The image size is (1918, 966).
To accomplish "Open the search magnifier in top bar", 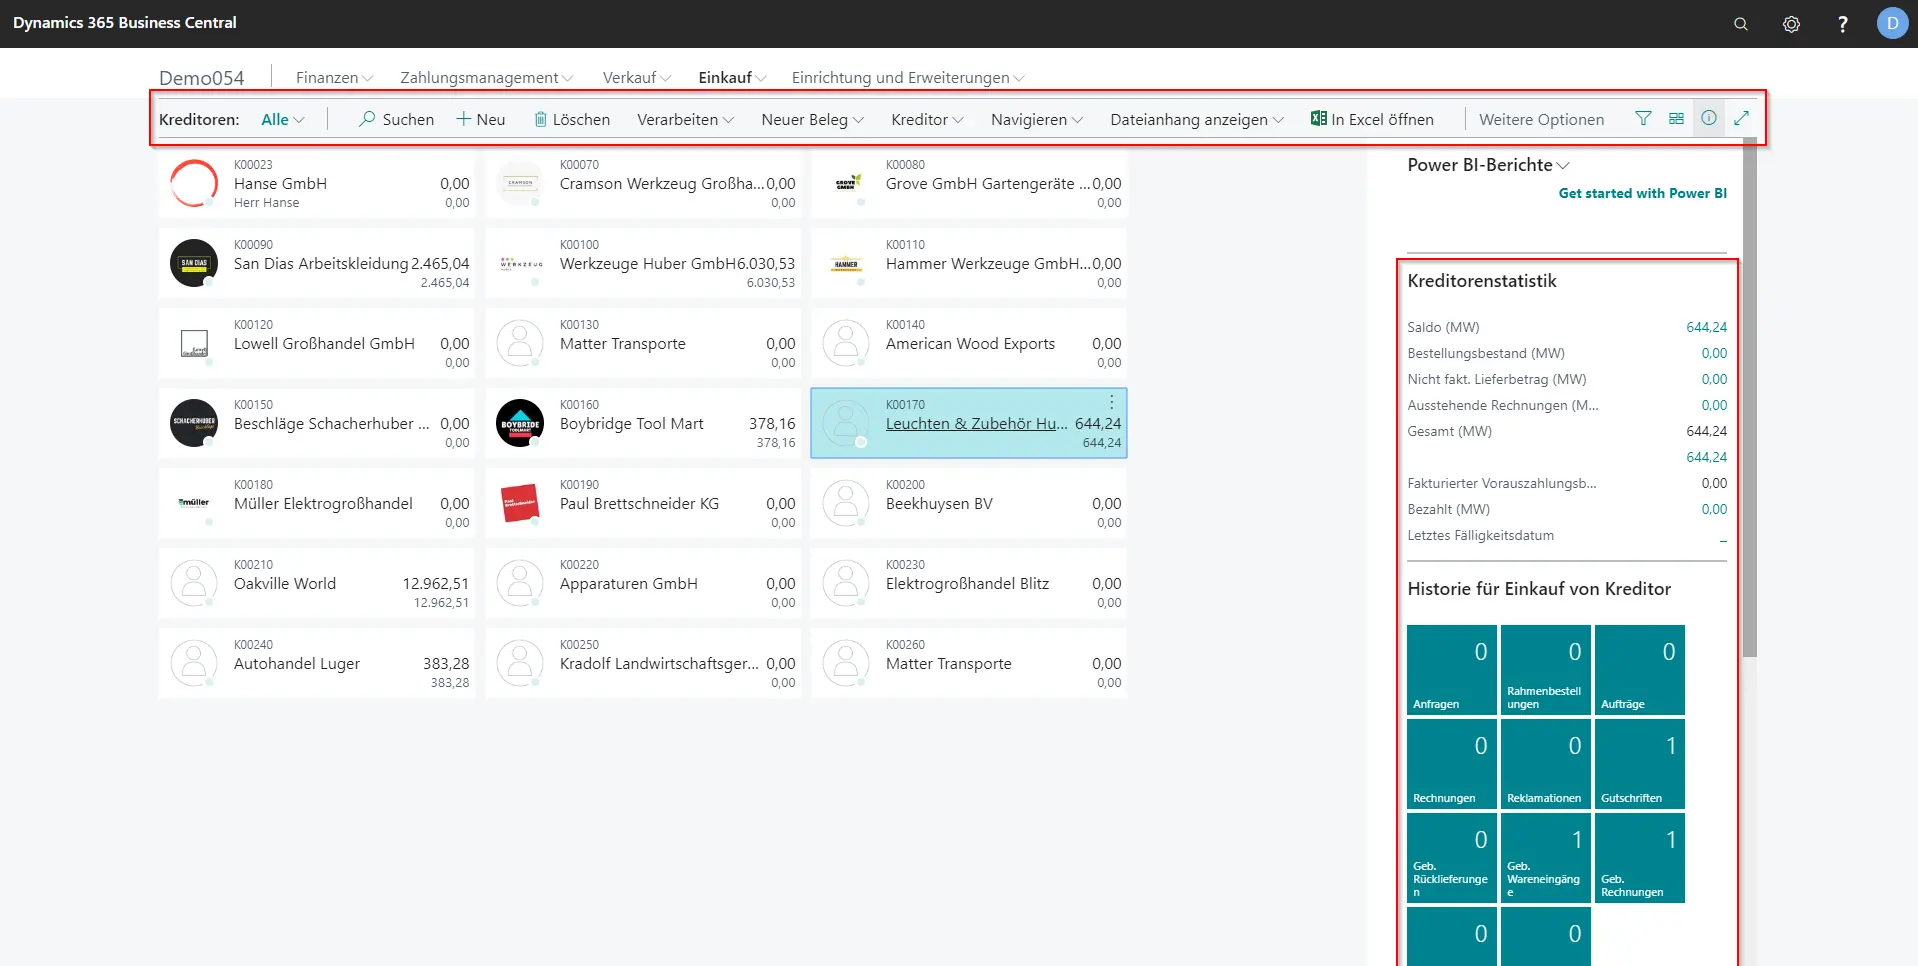I will (x=1741, y=24).
